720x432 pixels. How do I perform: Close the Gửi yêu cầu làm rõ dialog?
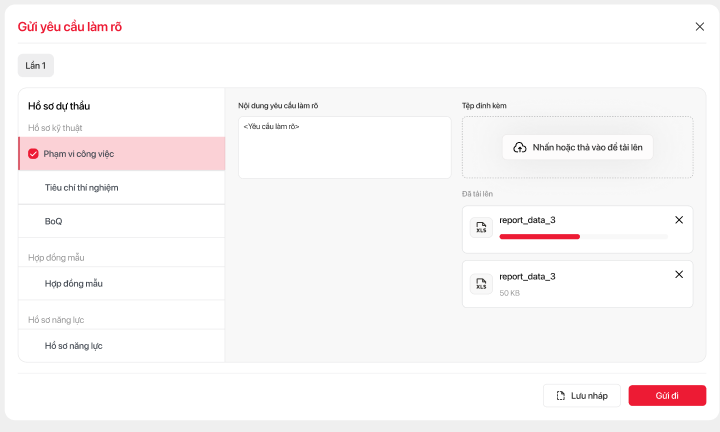click(699, 27)
